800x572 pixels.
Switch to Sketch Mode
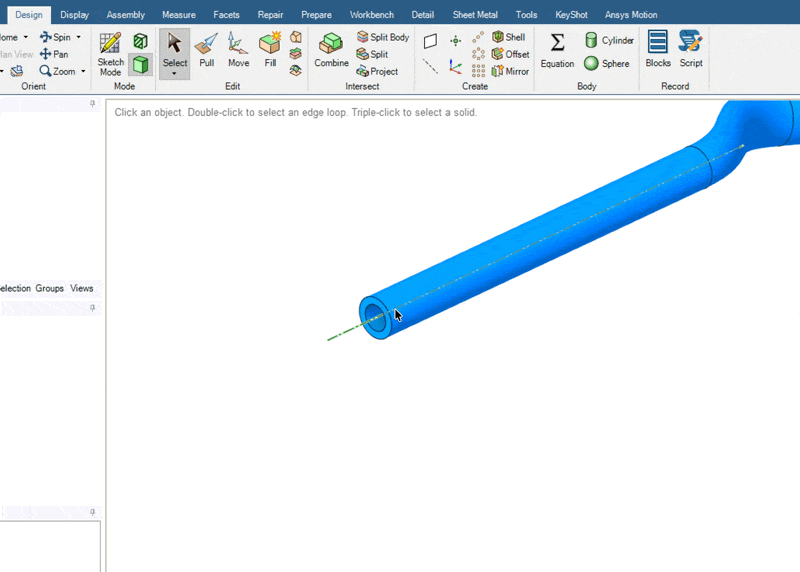pyautogui.click(x=110, y=52)
